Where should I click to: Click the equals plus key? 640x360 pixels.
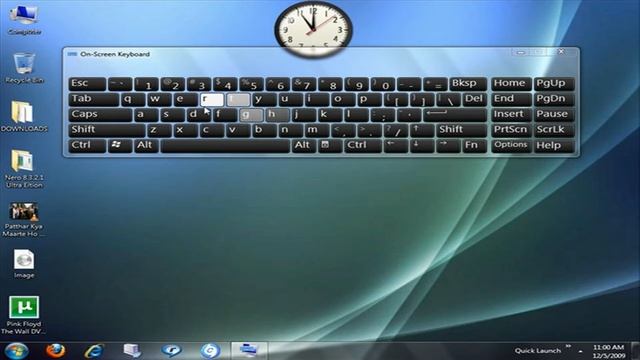(435, 84)
